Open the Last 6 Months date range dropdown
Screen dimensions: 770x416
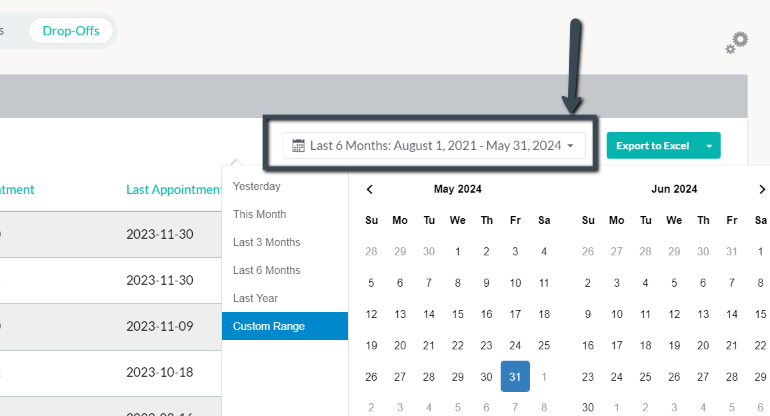coord(434,145)
